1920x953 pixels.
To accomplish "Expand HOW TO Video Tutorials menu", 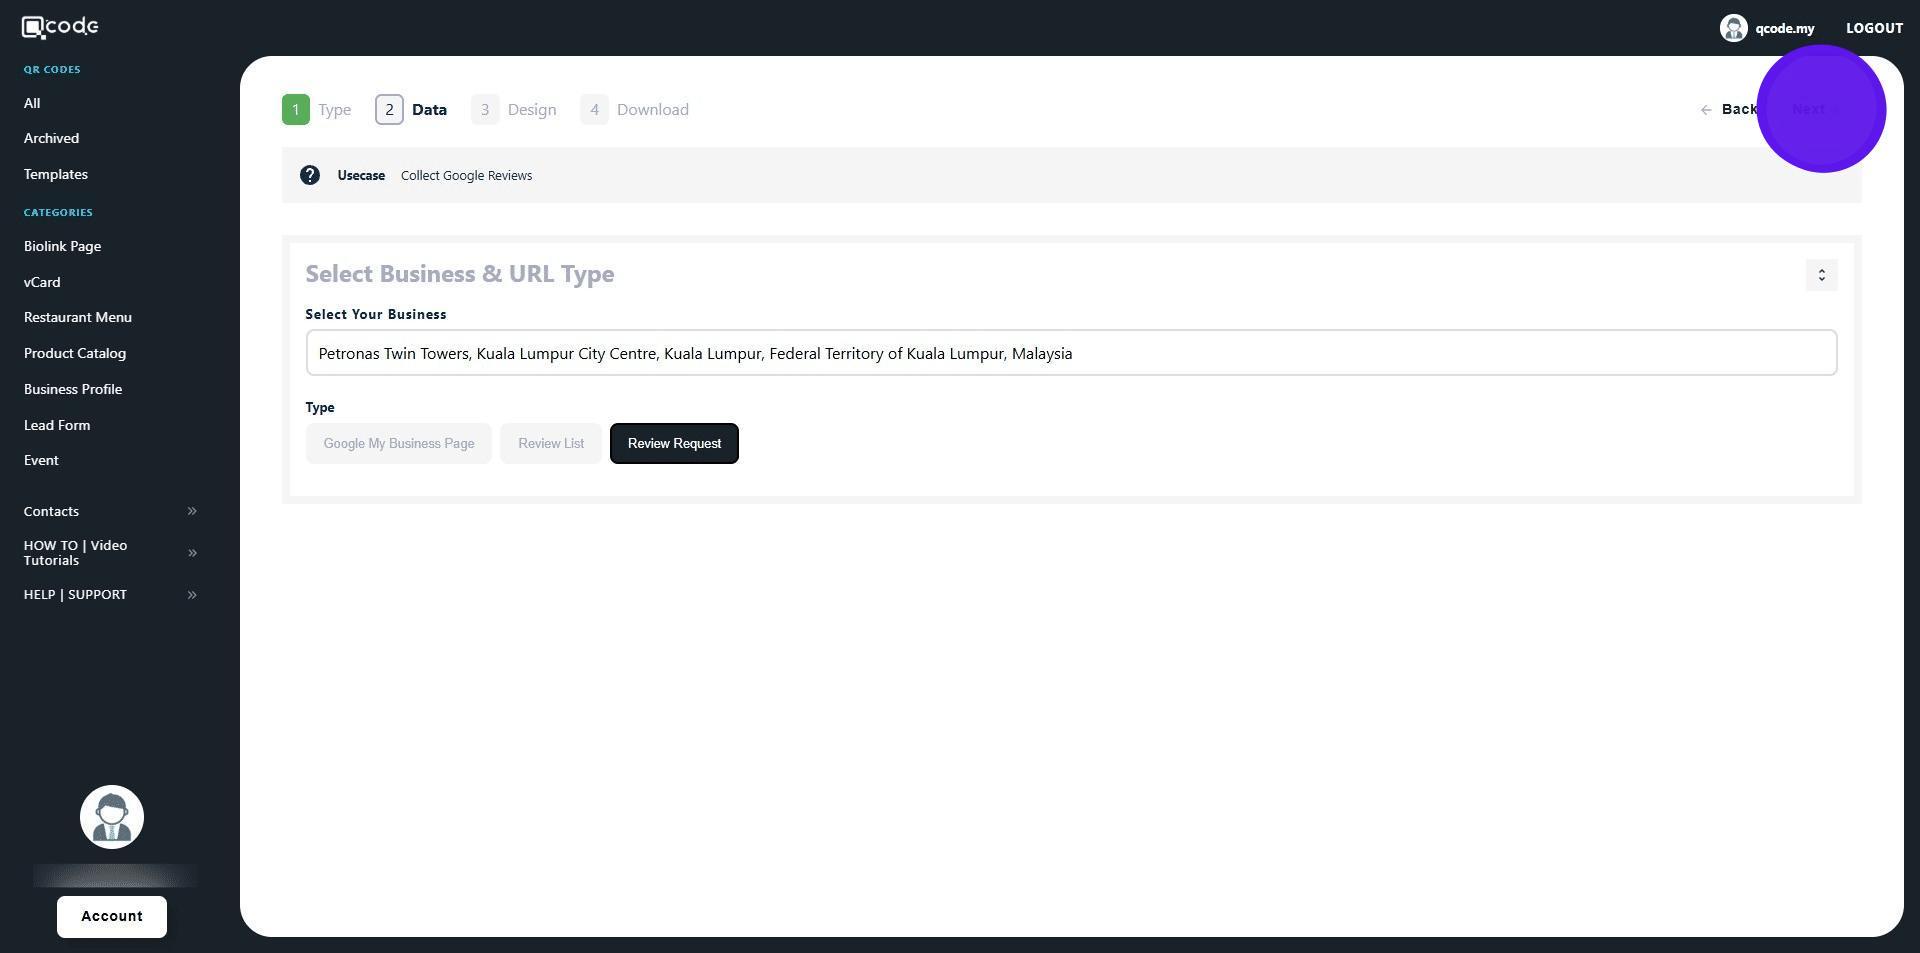I will point(192,553).
